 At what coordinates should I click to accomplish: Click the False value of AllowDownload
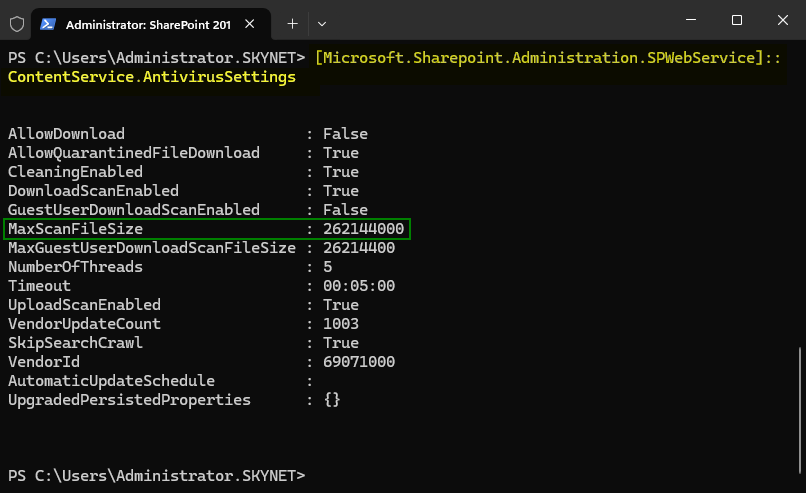pos(345,134)
